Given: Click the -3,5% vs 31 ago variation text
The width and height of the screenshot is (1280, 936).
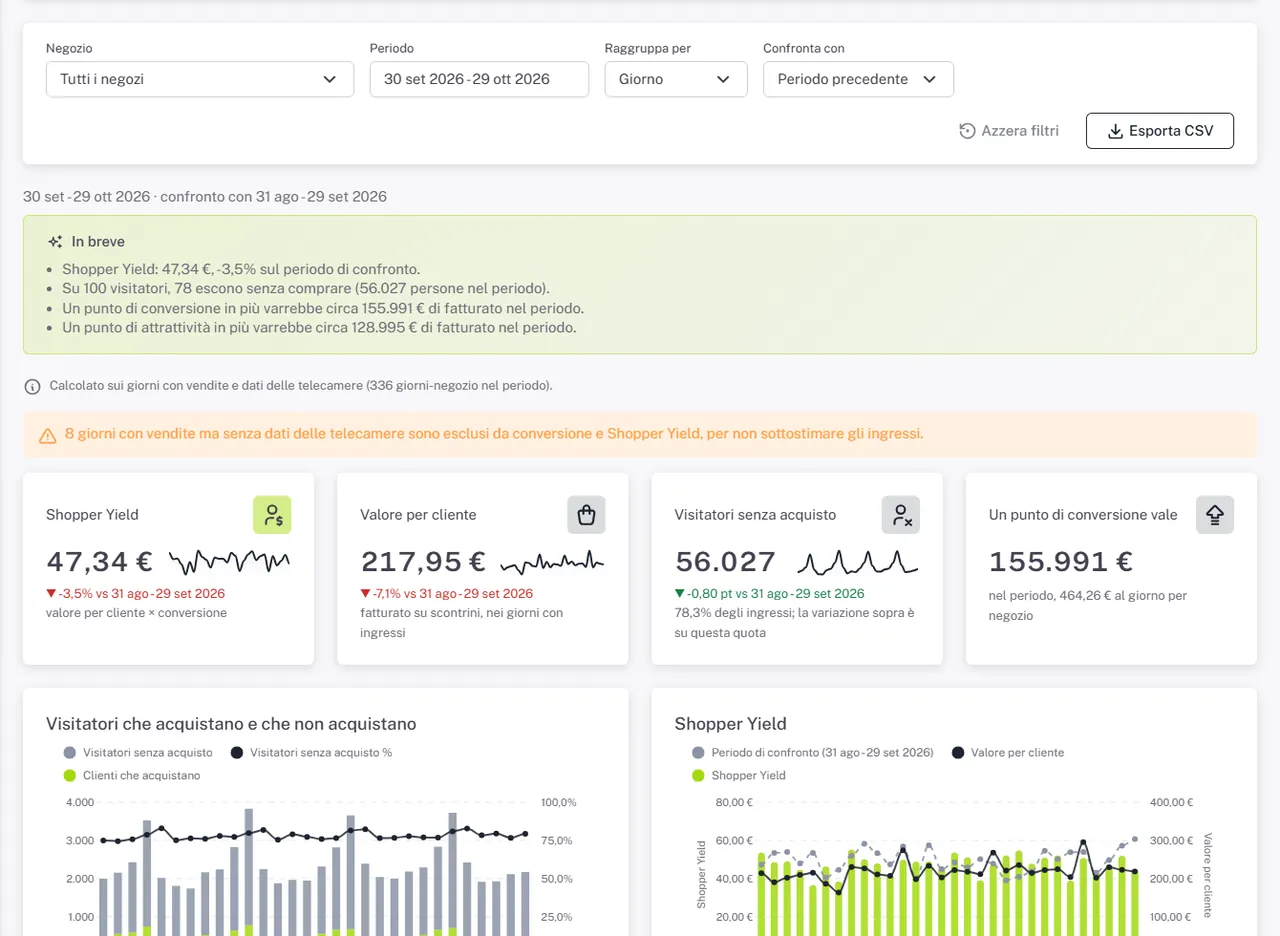Looking at the screenshot, I should coord(136,593).
